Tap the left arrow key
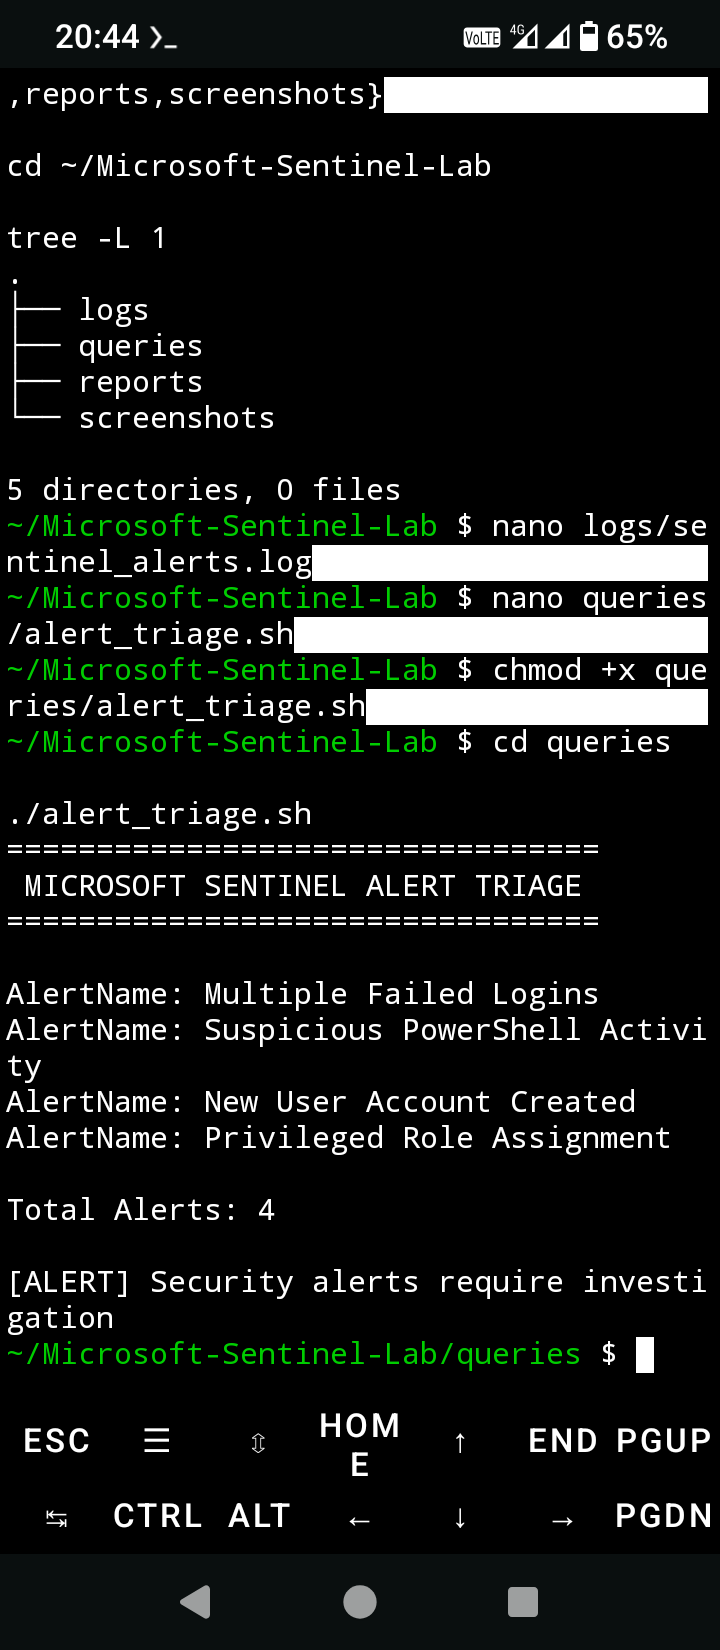 coord(360,1520)
